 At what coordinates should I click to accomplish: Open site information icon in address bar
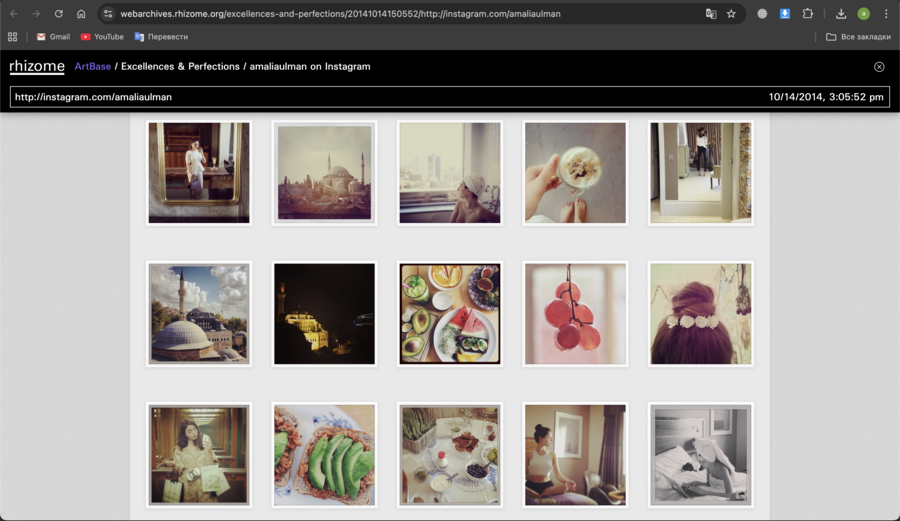tap(108, 14)
